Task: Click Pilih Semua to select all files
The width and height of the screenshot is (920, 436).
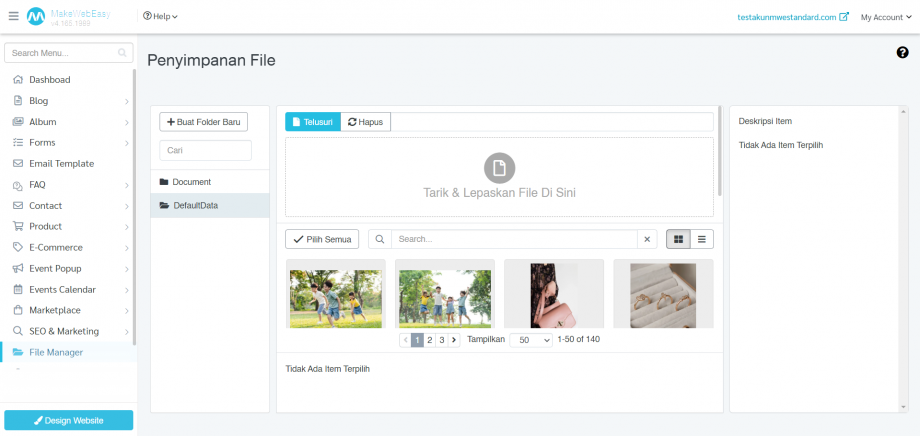Action: (322, 239)
